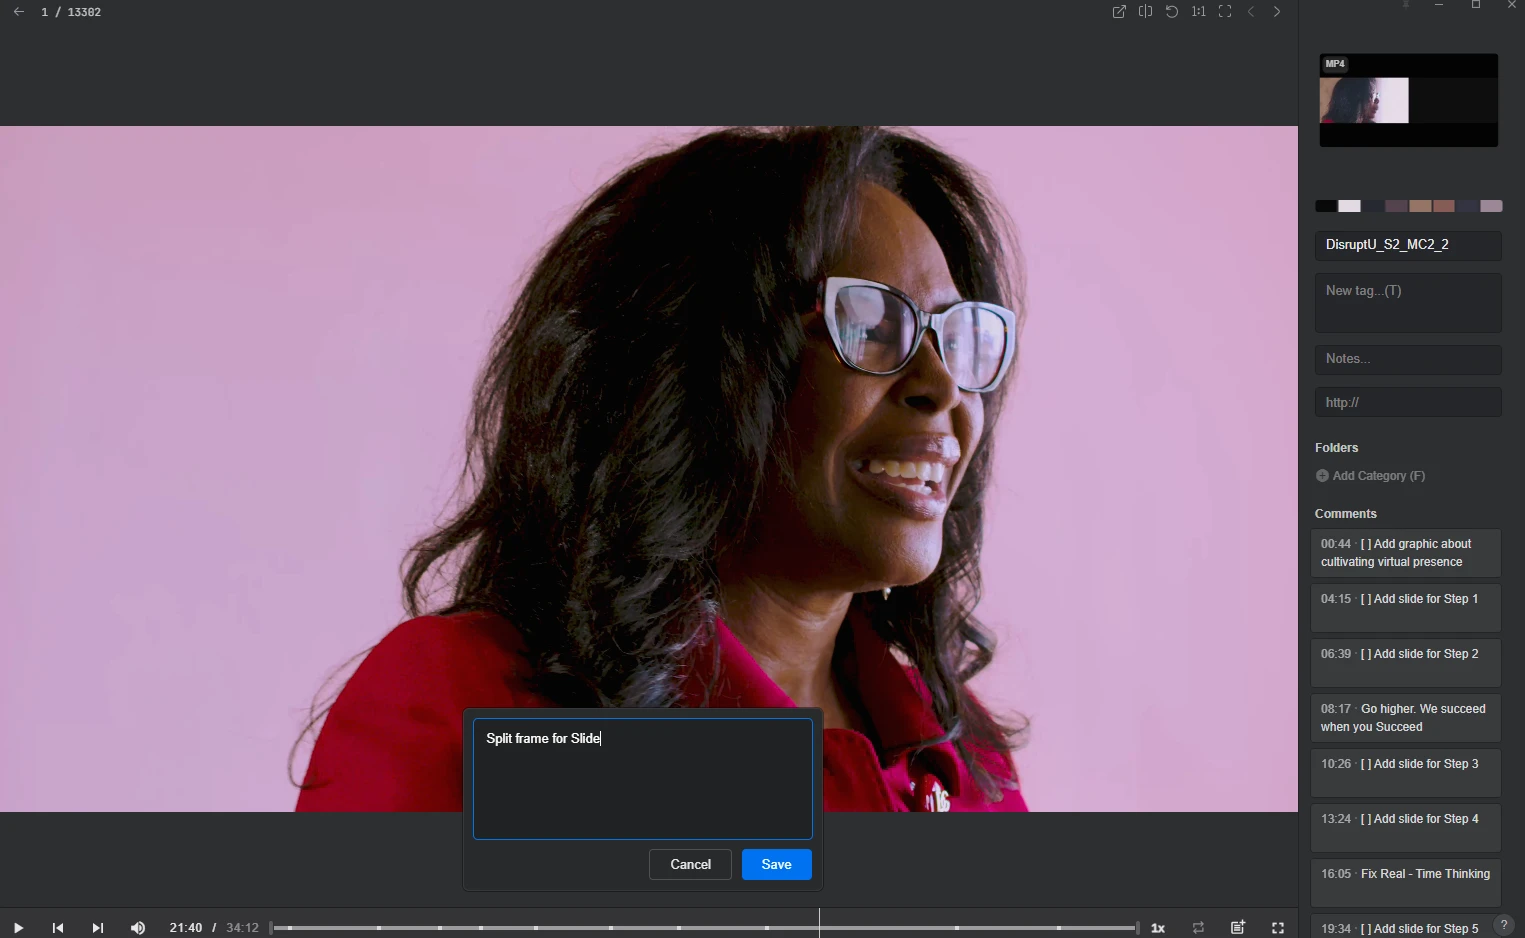Toggle loop playback
The image size is (1525, 938).
pyautogui.click(x=1198, y=927)
